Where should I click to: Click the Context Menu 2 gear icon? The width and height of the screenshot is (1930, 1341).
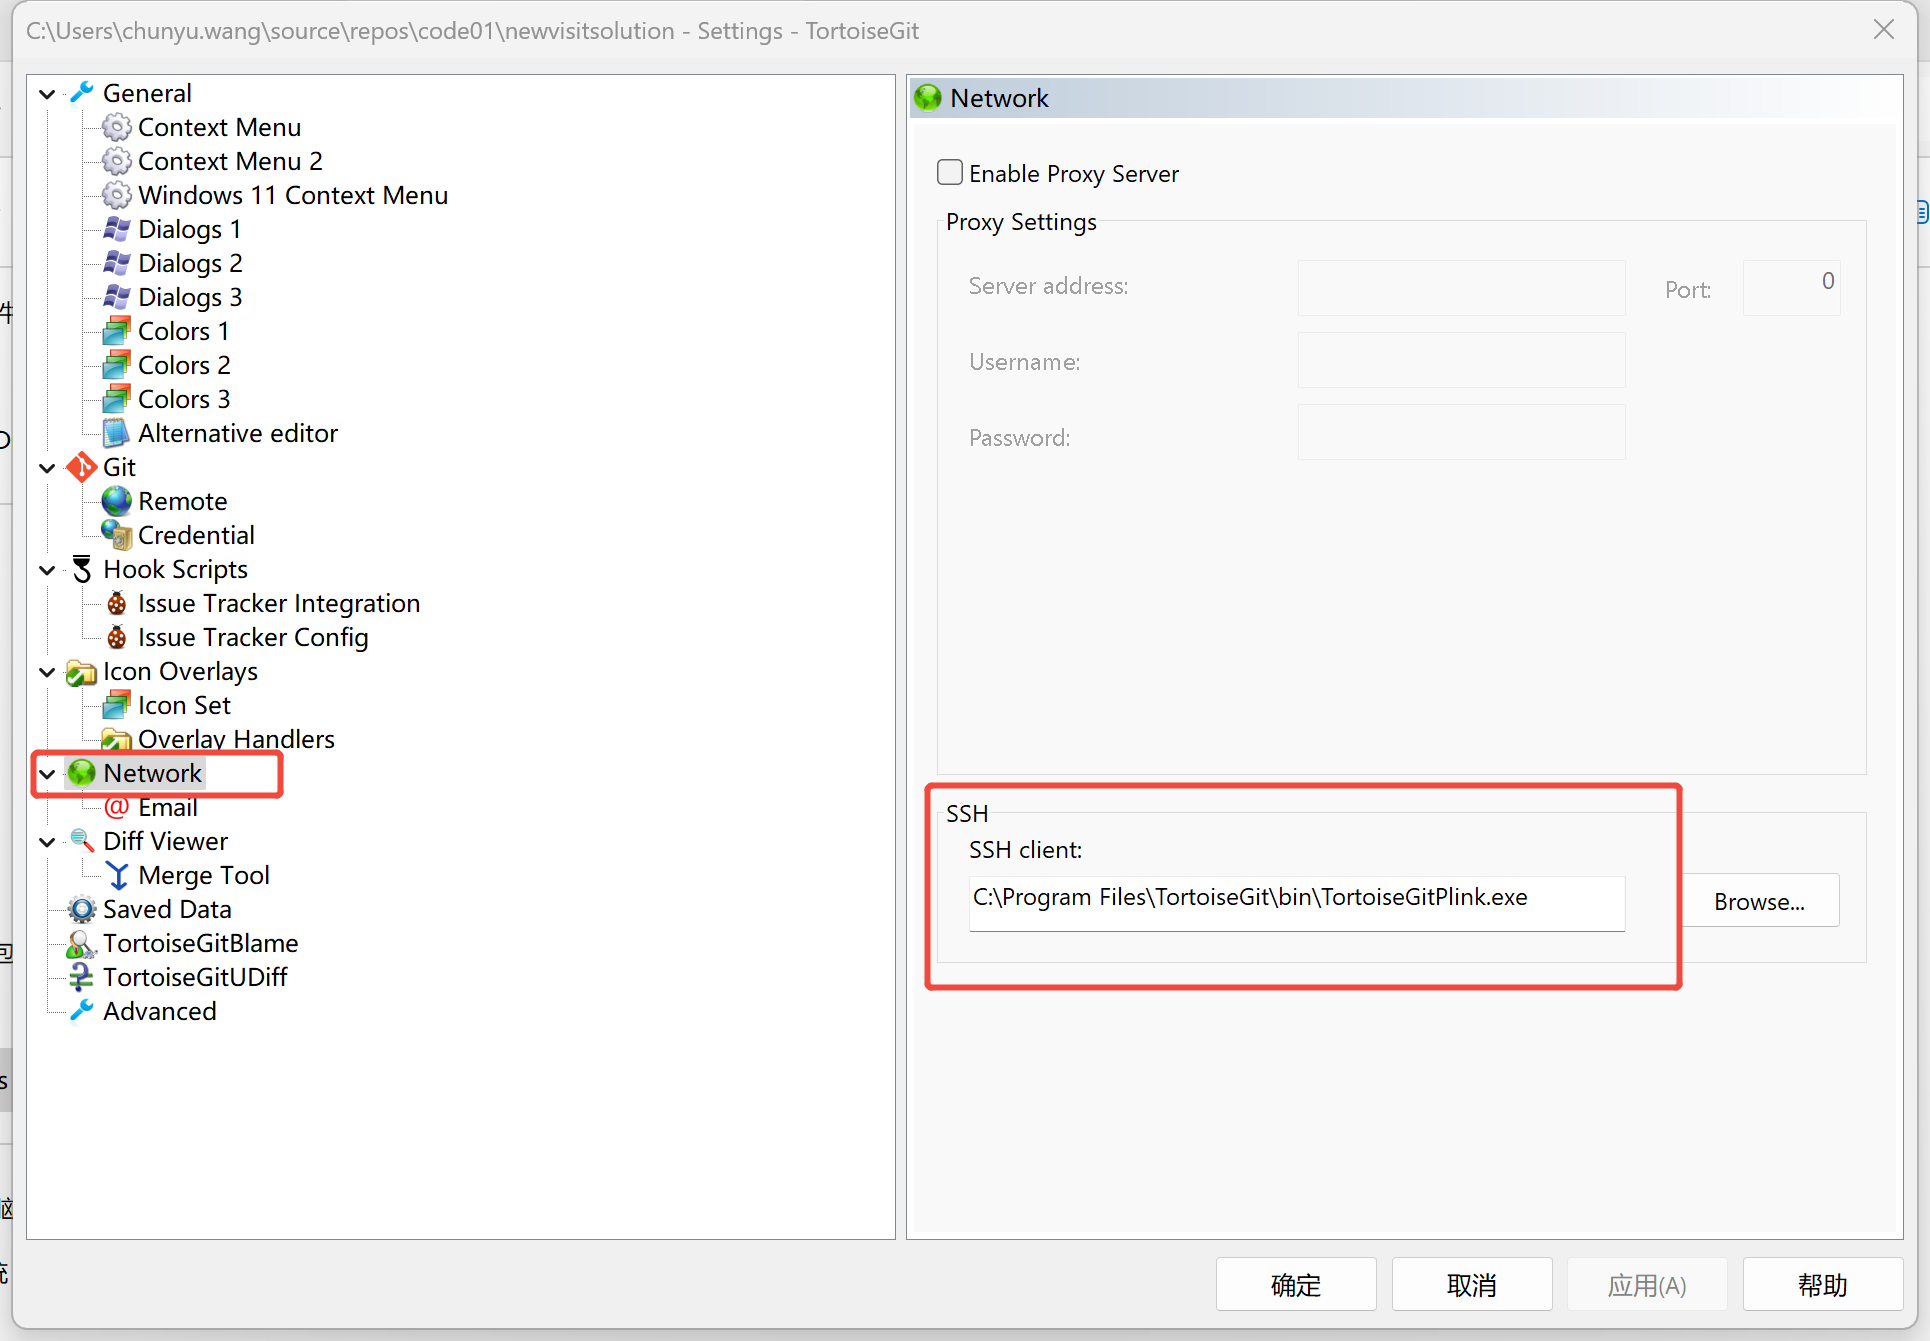click(x=117, y=161)
